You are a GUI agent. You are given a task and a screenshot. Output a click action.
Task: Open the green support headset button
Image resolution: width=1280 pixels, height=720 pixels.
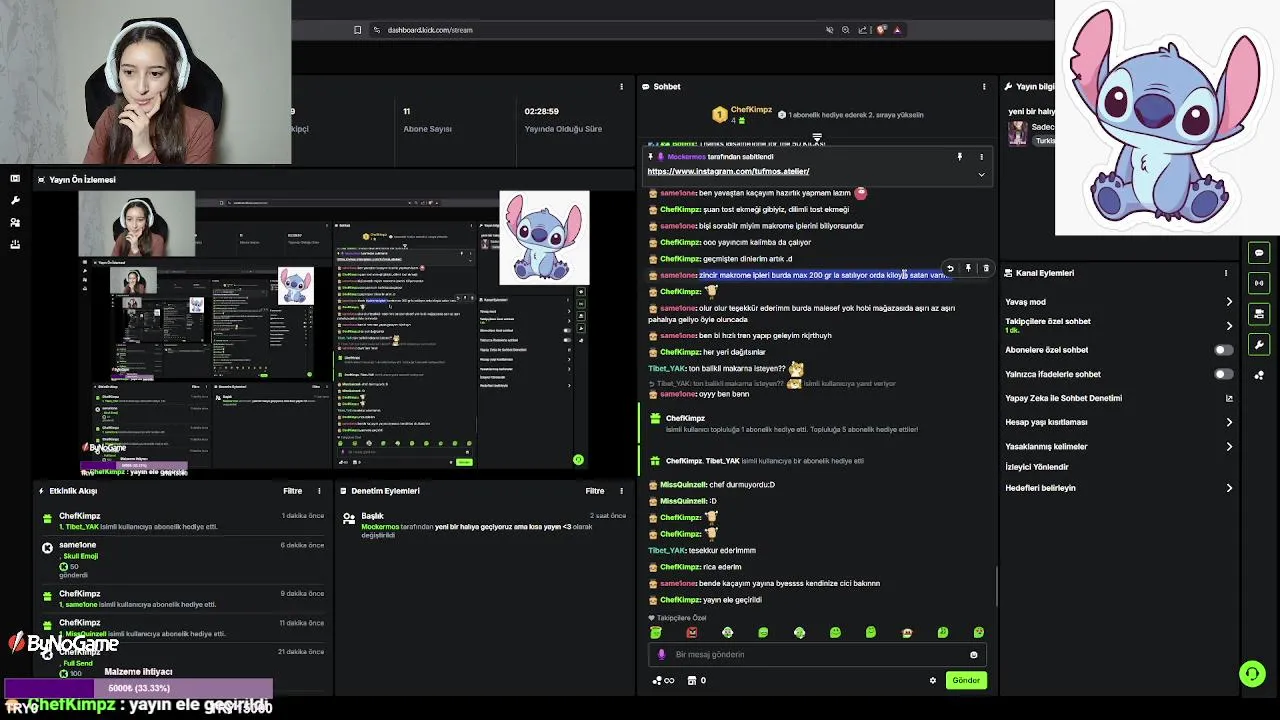click(x=1252, y=674)
